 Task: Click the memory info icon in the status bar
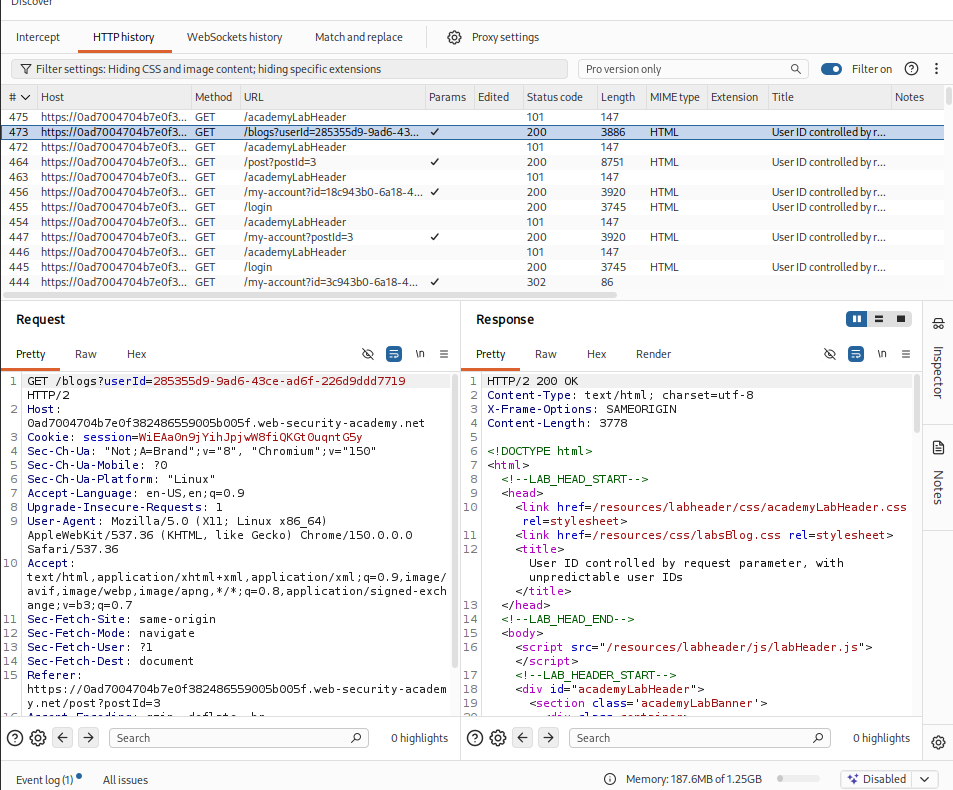pyautogui.click(x=610, y=779)
